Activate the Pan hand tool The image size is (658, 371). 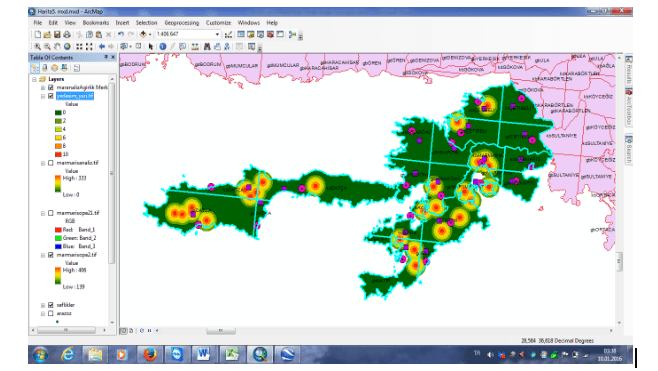click(x=57, y=47)
